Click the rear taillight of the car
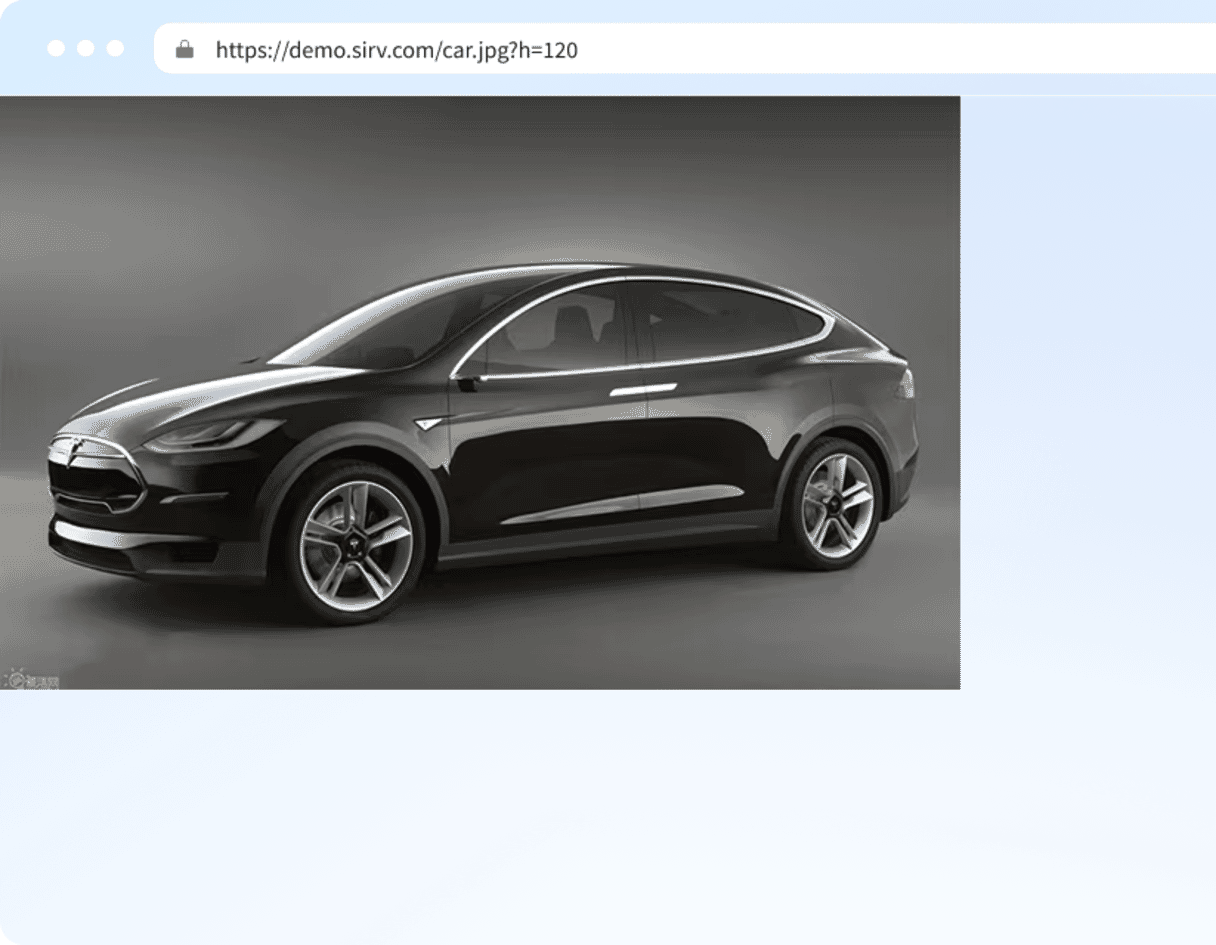1216x945 pixels. (908, 382)
